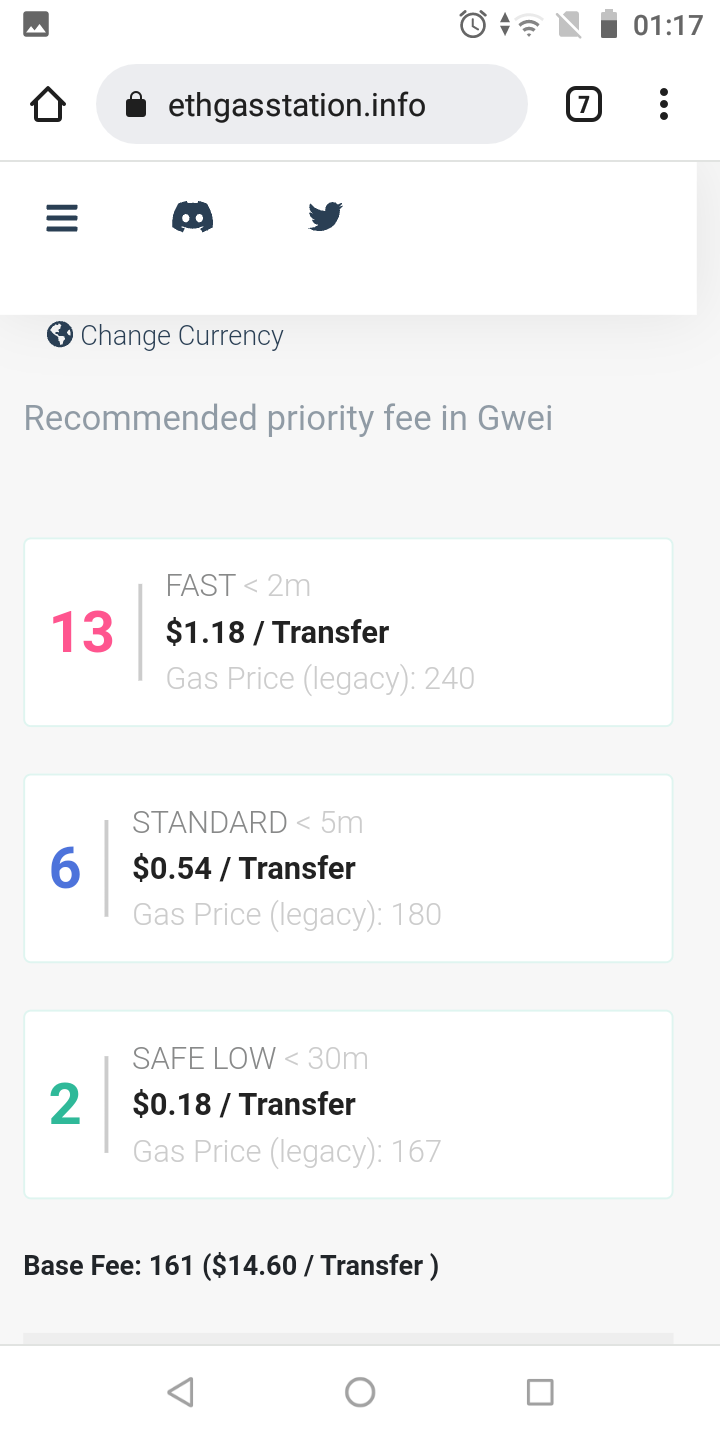Viewport: 720px width, 1440px height.
Task: Tap the lock icon in address bar
Action: pos(137,105)
